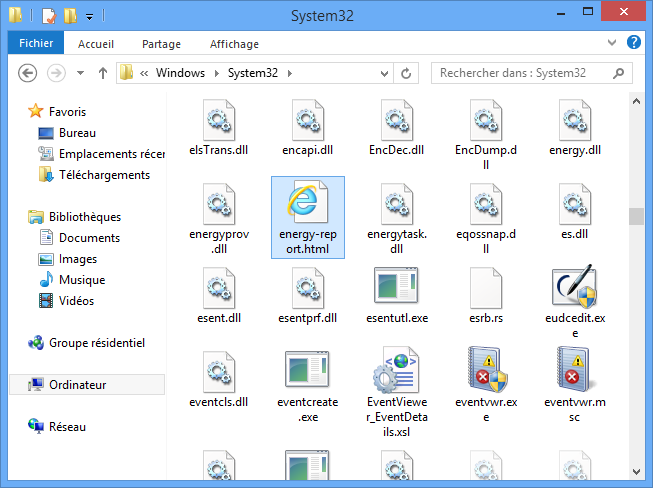Click the window system folder icon in title bar

tap(16, 15)
